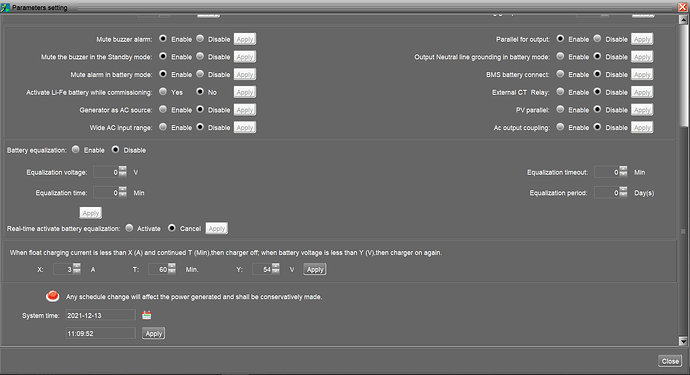Click Equalization period spinner arrows
This screenshot has height=375, width=690.
coord(624,192)
